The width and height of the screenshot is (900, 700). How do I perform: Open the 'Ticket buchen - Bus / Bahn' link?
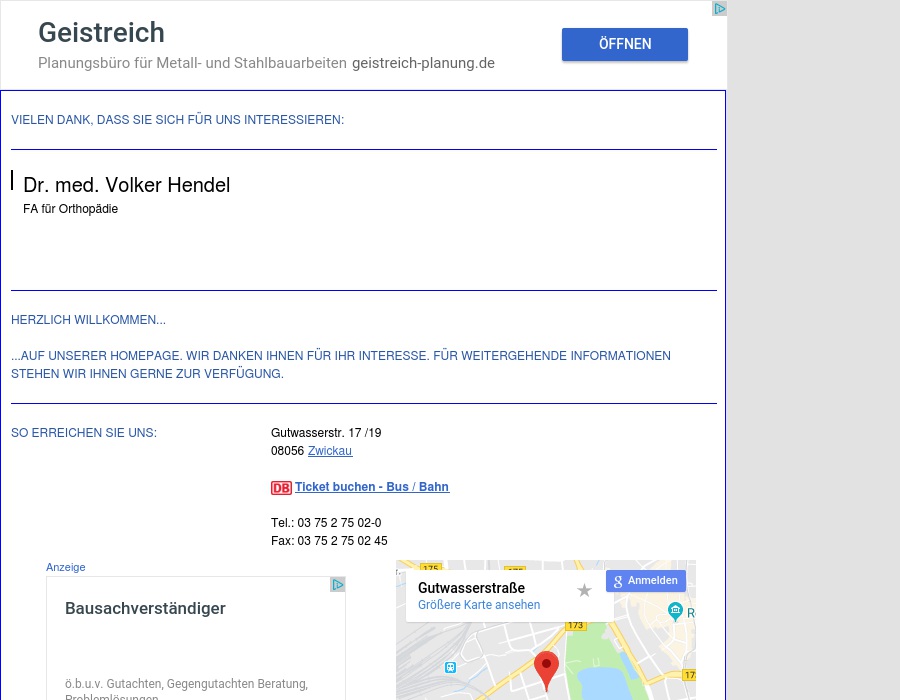tap(372, 487)
